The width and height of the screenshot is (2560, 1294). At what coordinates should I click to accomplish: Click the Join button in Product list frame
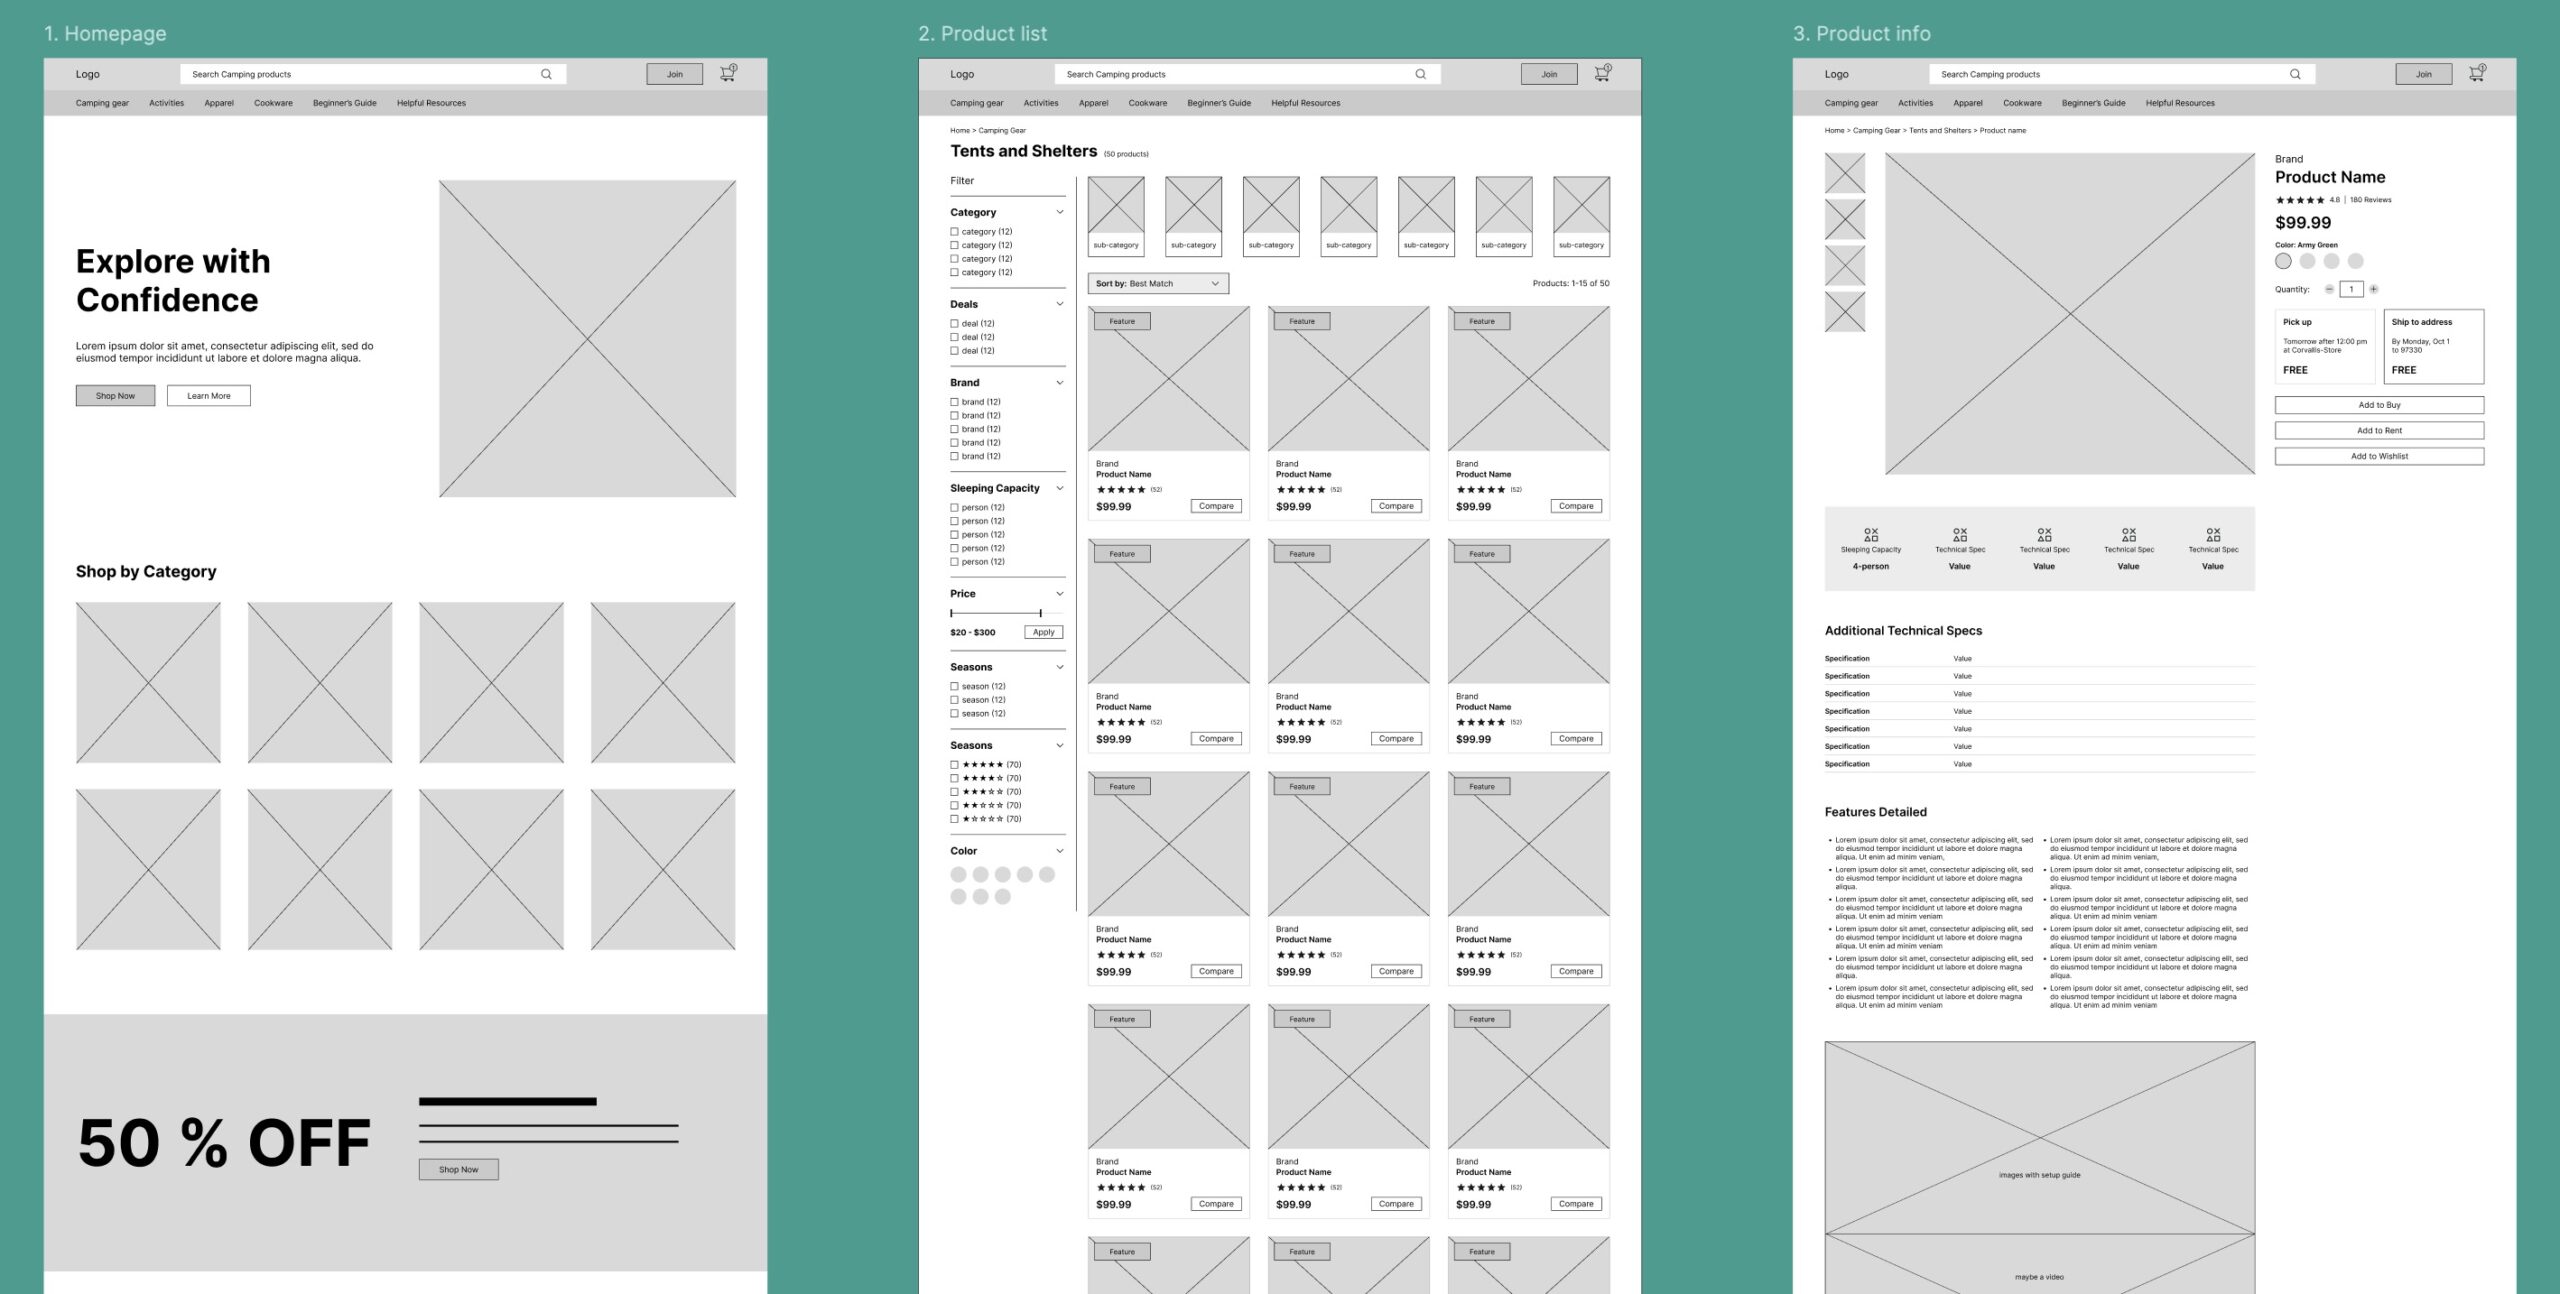(x=1549, y=74)
